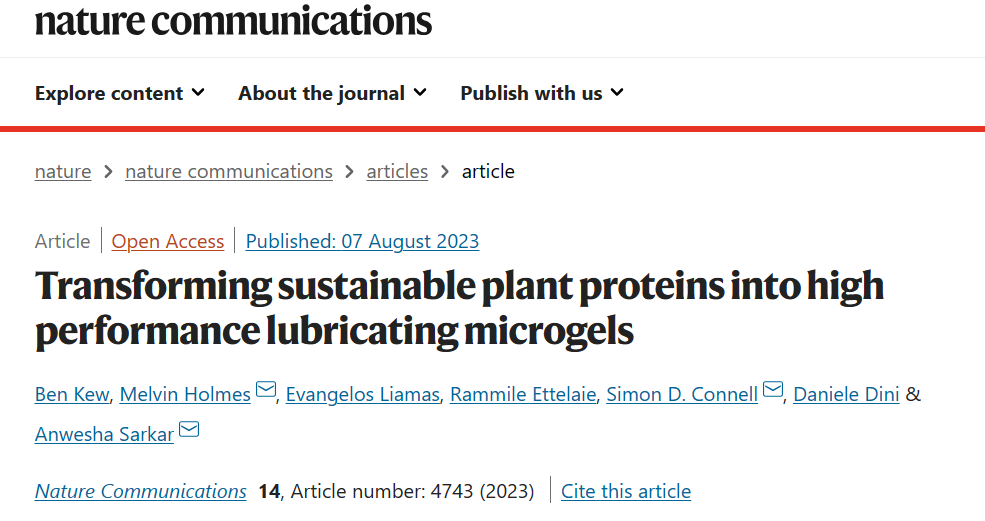
Task: Select author Evangelos Liamas
Action: [x=362, y=394]
